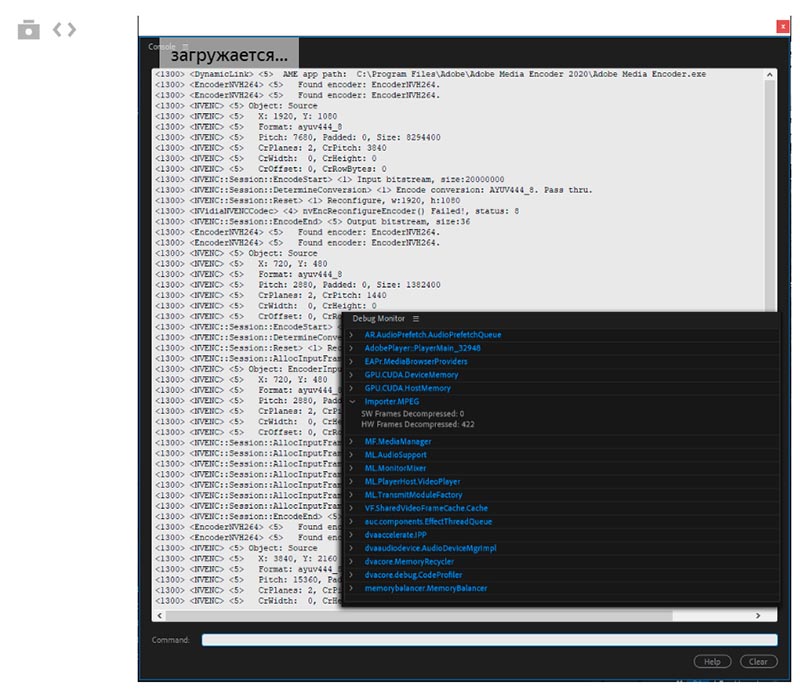
Task: Expand the GPU.CUDA.DeviceMemory entry
Action: (351, 374)
